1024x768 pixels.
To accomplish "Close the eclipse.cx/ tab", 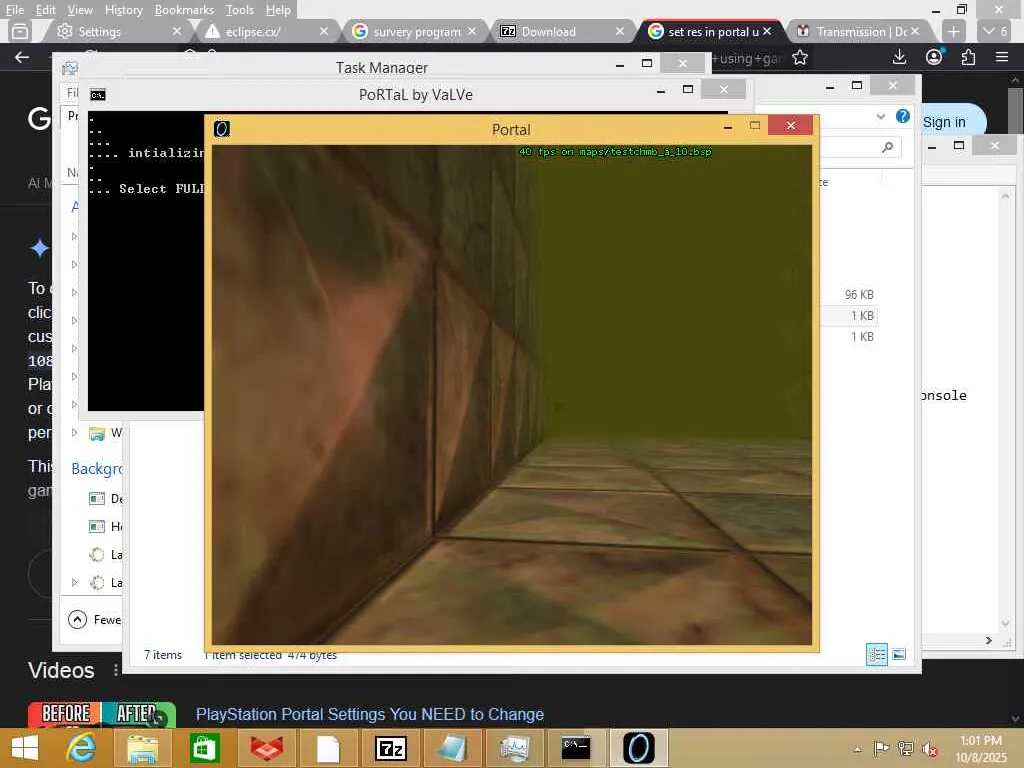I will click(x=323, y=31).
